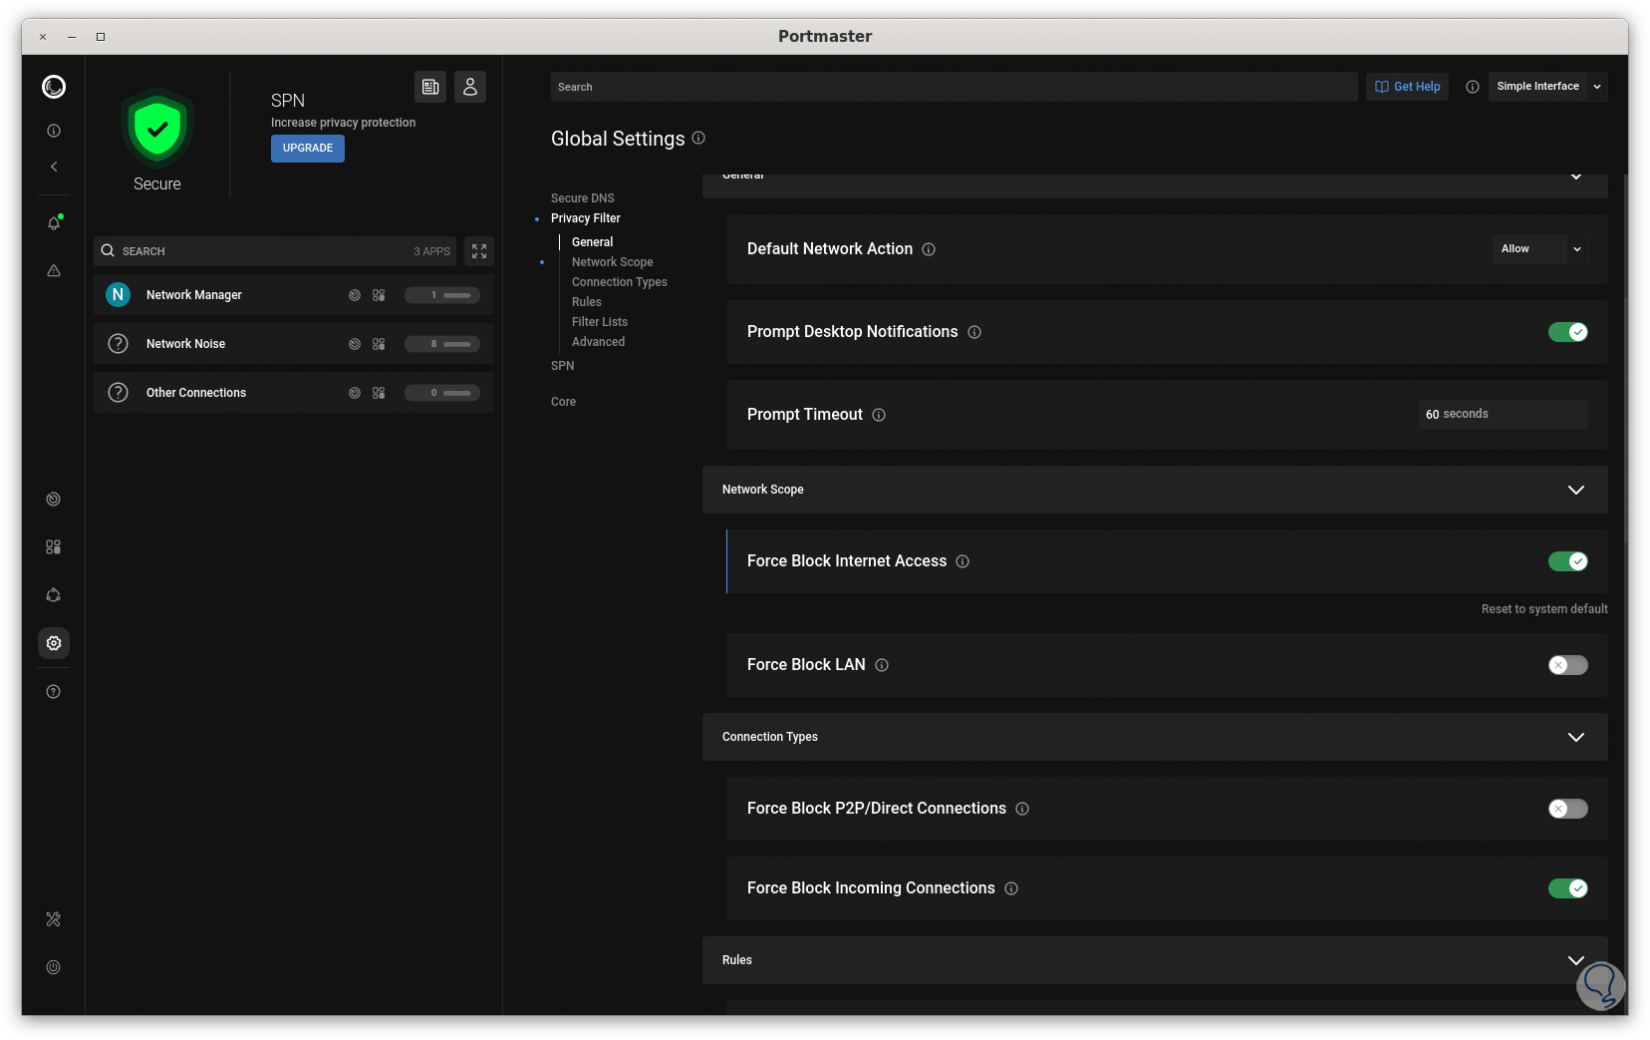The image size is (1650, 1040).
Task: Open the Default Network Action Allow dropdown
Action: pyautogui.click(x=1540, y=249)
